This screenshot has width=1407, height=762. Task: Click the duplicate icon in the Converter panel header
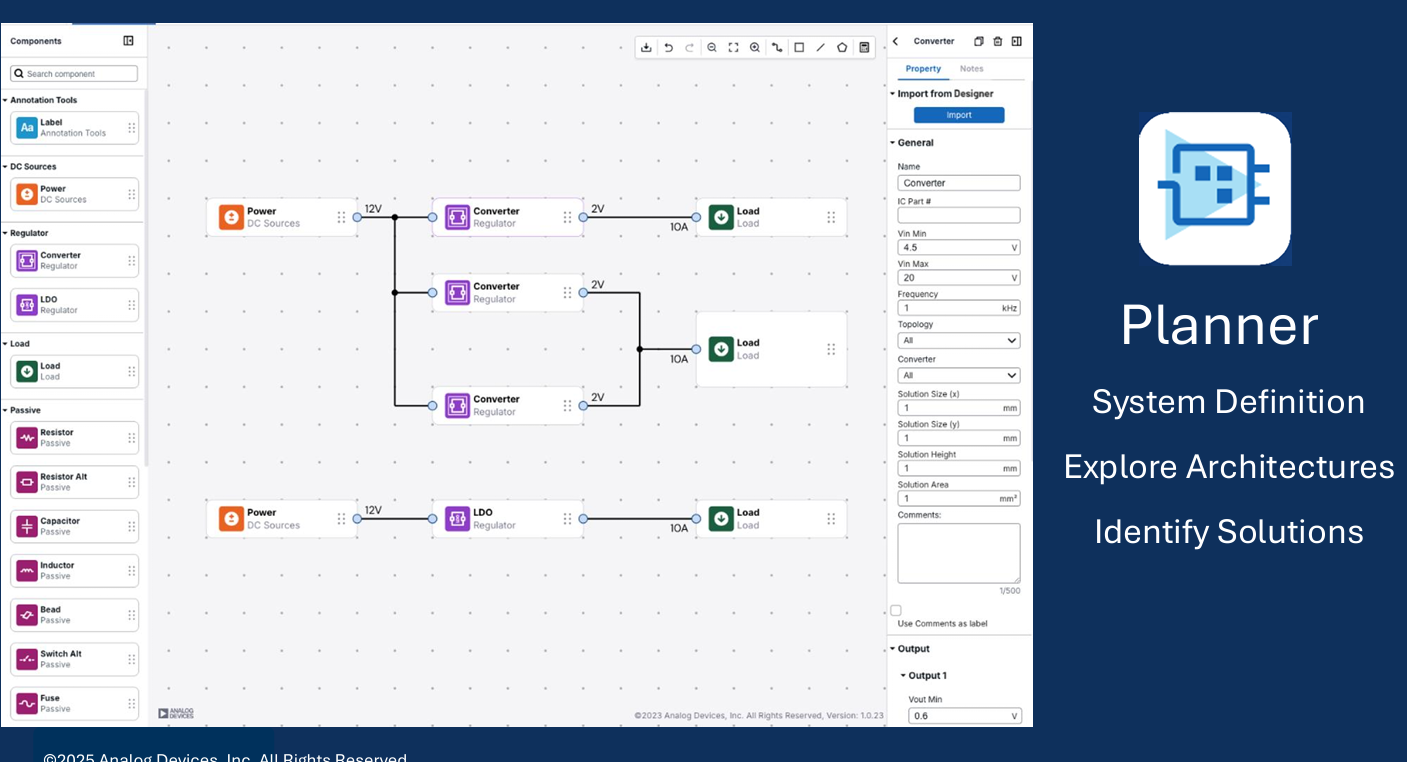click(979, 41)
